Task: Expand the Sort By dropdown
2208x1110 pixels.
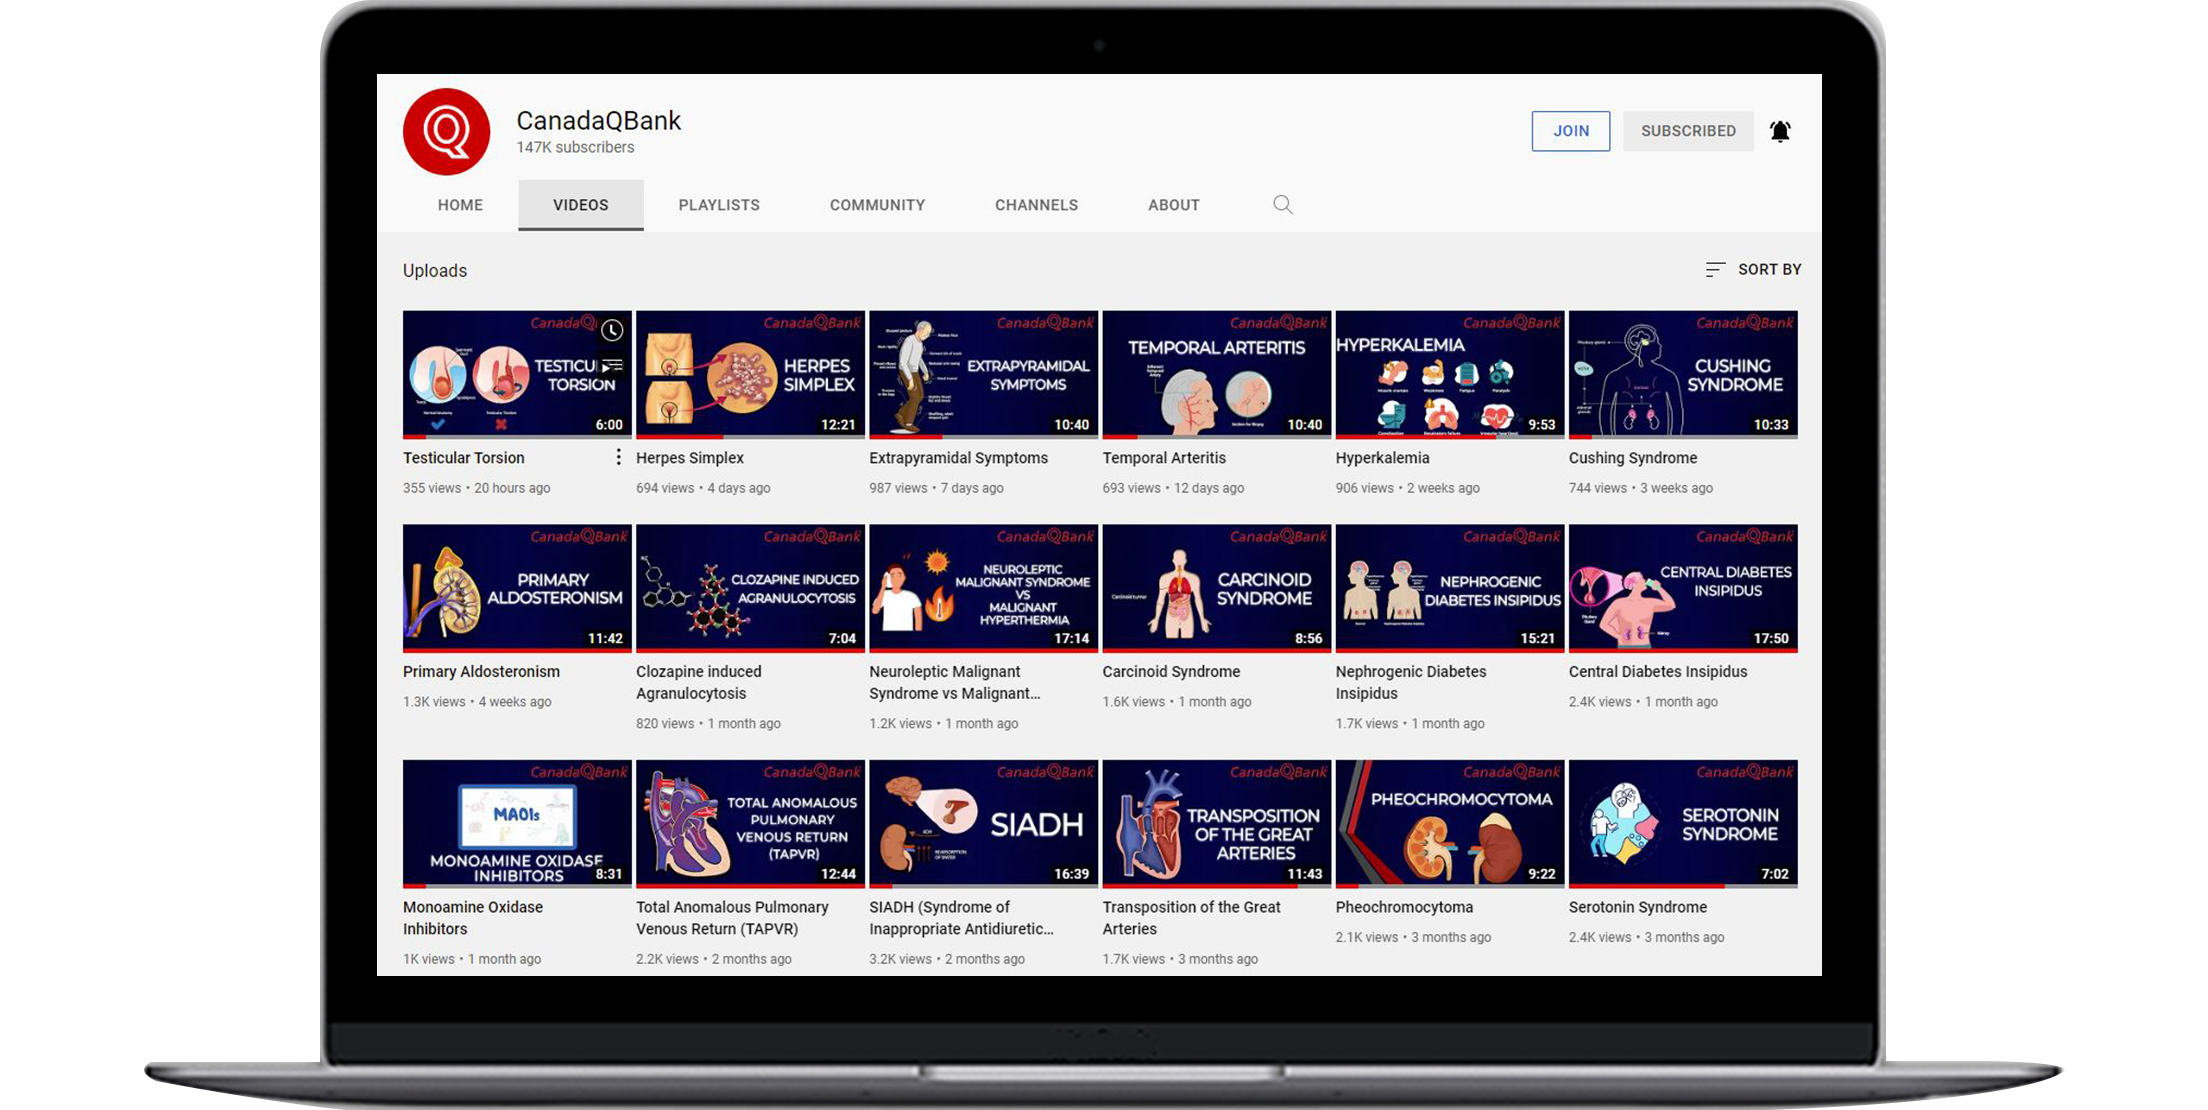Action: coord(1753,269)
